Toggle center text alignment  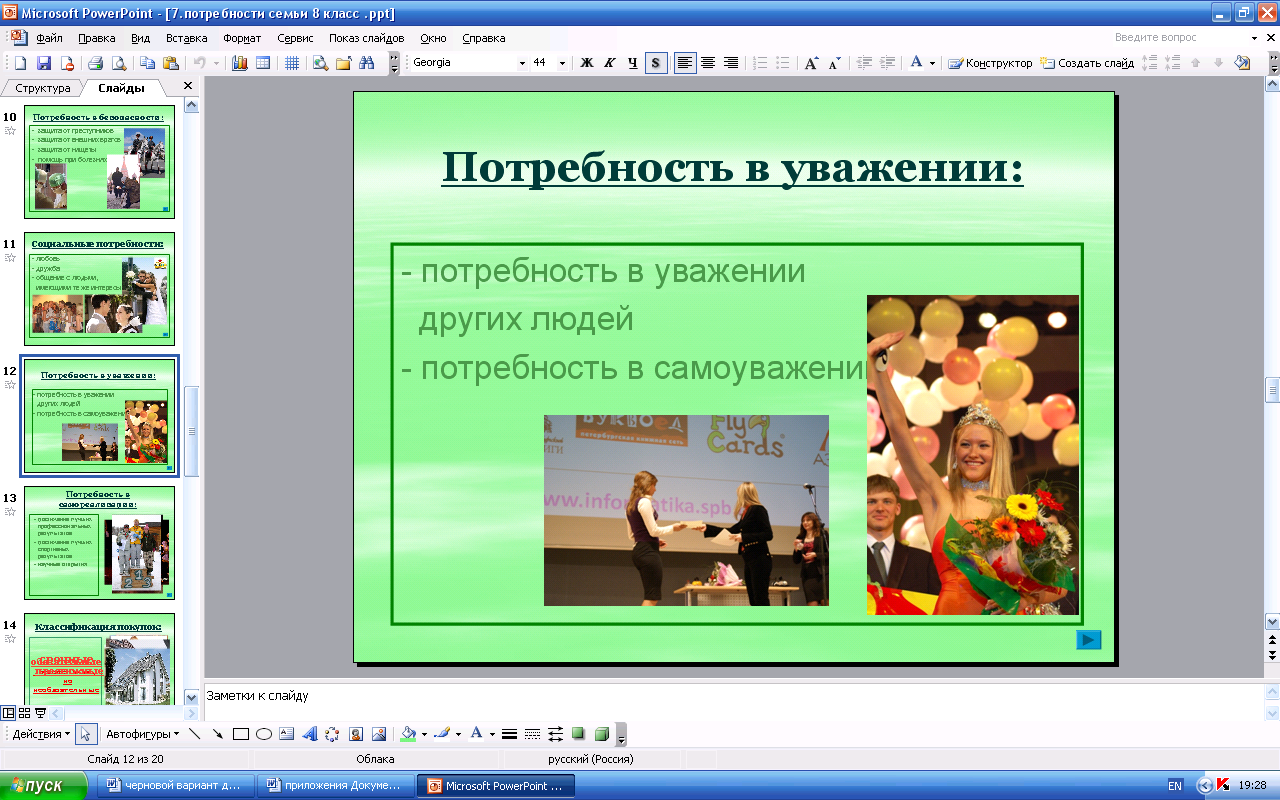point(708,63)
